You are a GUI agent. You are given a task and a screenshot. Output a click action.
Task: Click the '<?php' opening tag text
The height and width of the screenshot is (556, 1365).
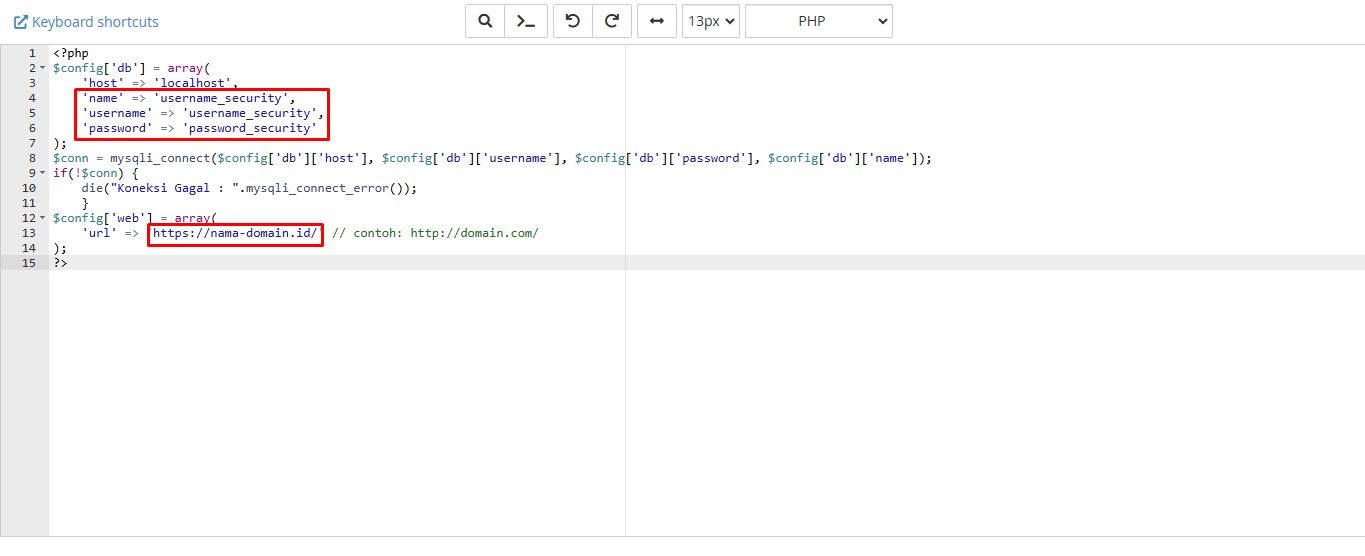pos(71,53)
